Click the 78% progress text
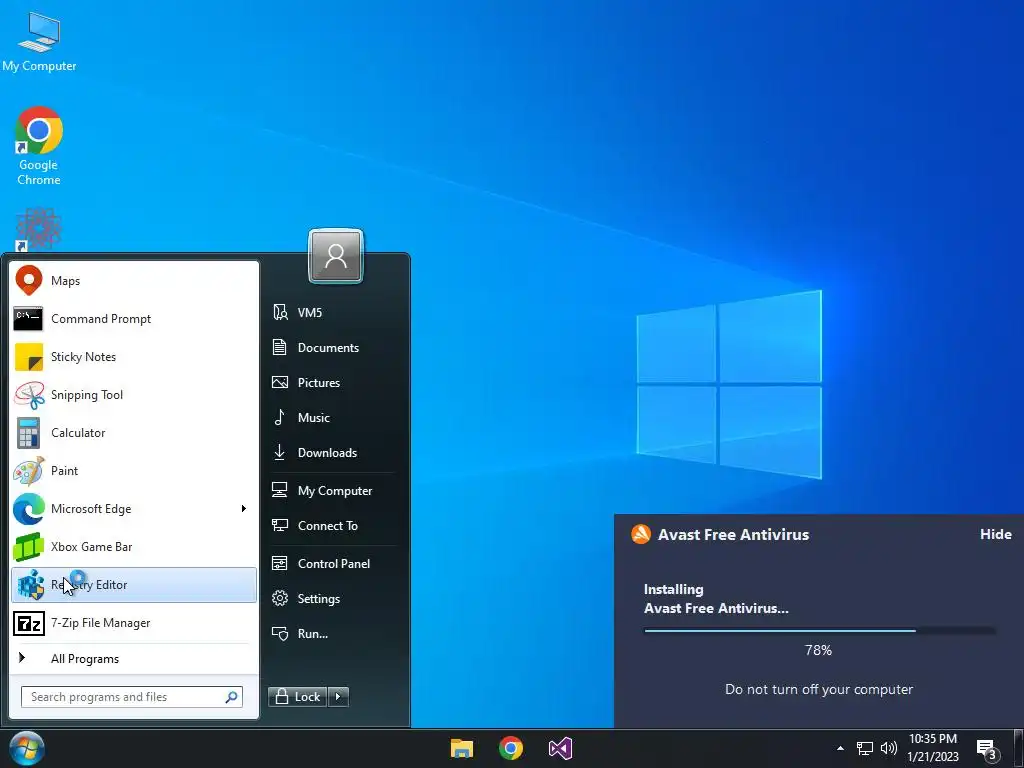This screenshot has width=1024, height=768. click(818, 650)
